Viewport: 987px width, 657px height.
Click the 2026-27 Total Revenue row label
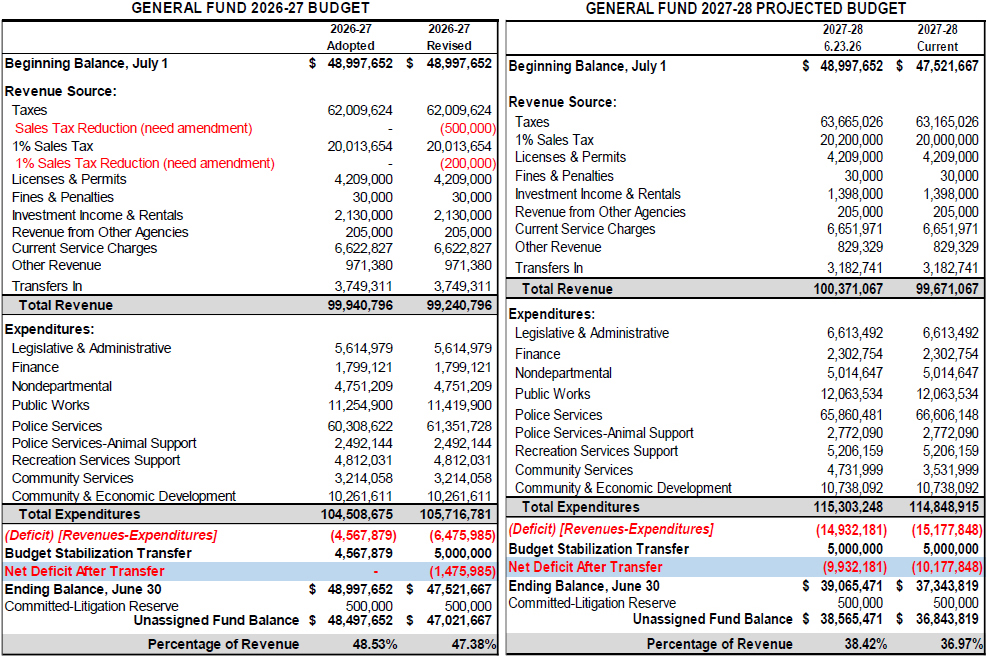pyautogui.click(x=65, y=305)
